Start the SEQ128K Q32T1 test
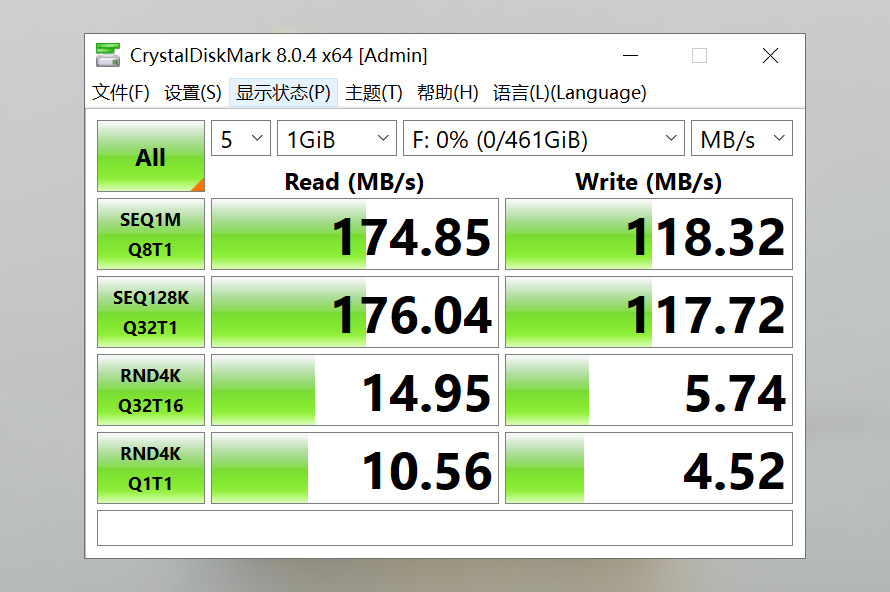The image size is (890, 592). tap(150, 311)
